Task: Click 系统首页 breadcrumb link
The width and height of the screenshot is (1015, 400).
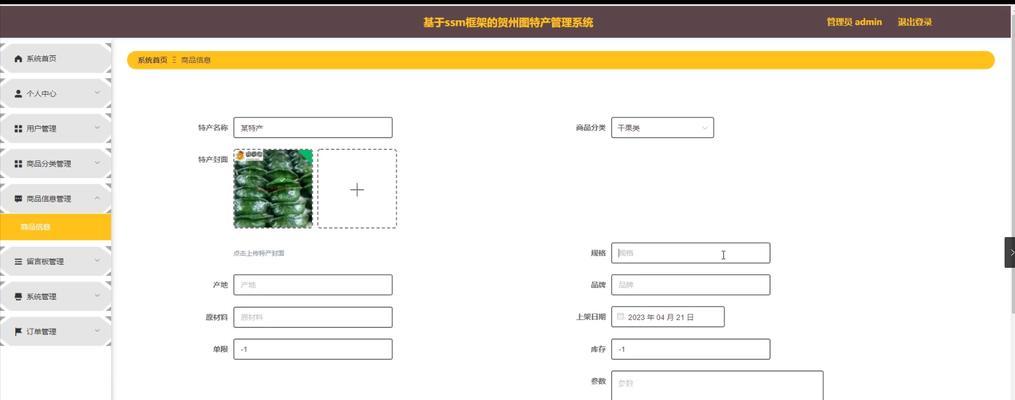Action: tap(152, 60)
